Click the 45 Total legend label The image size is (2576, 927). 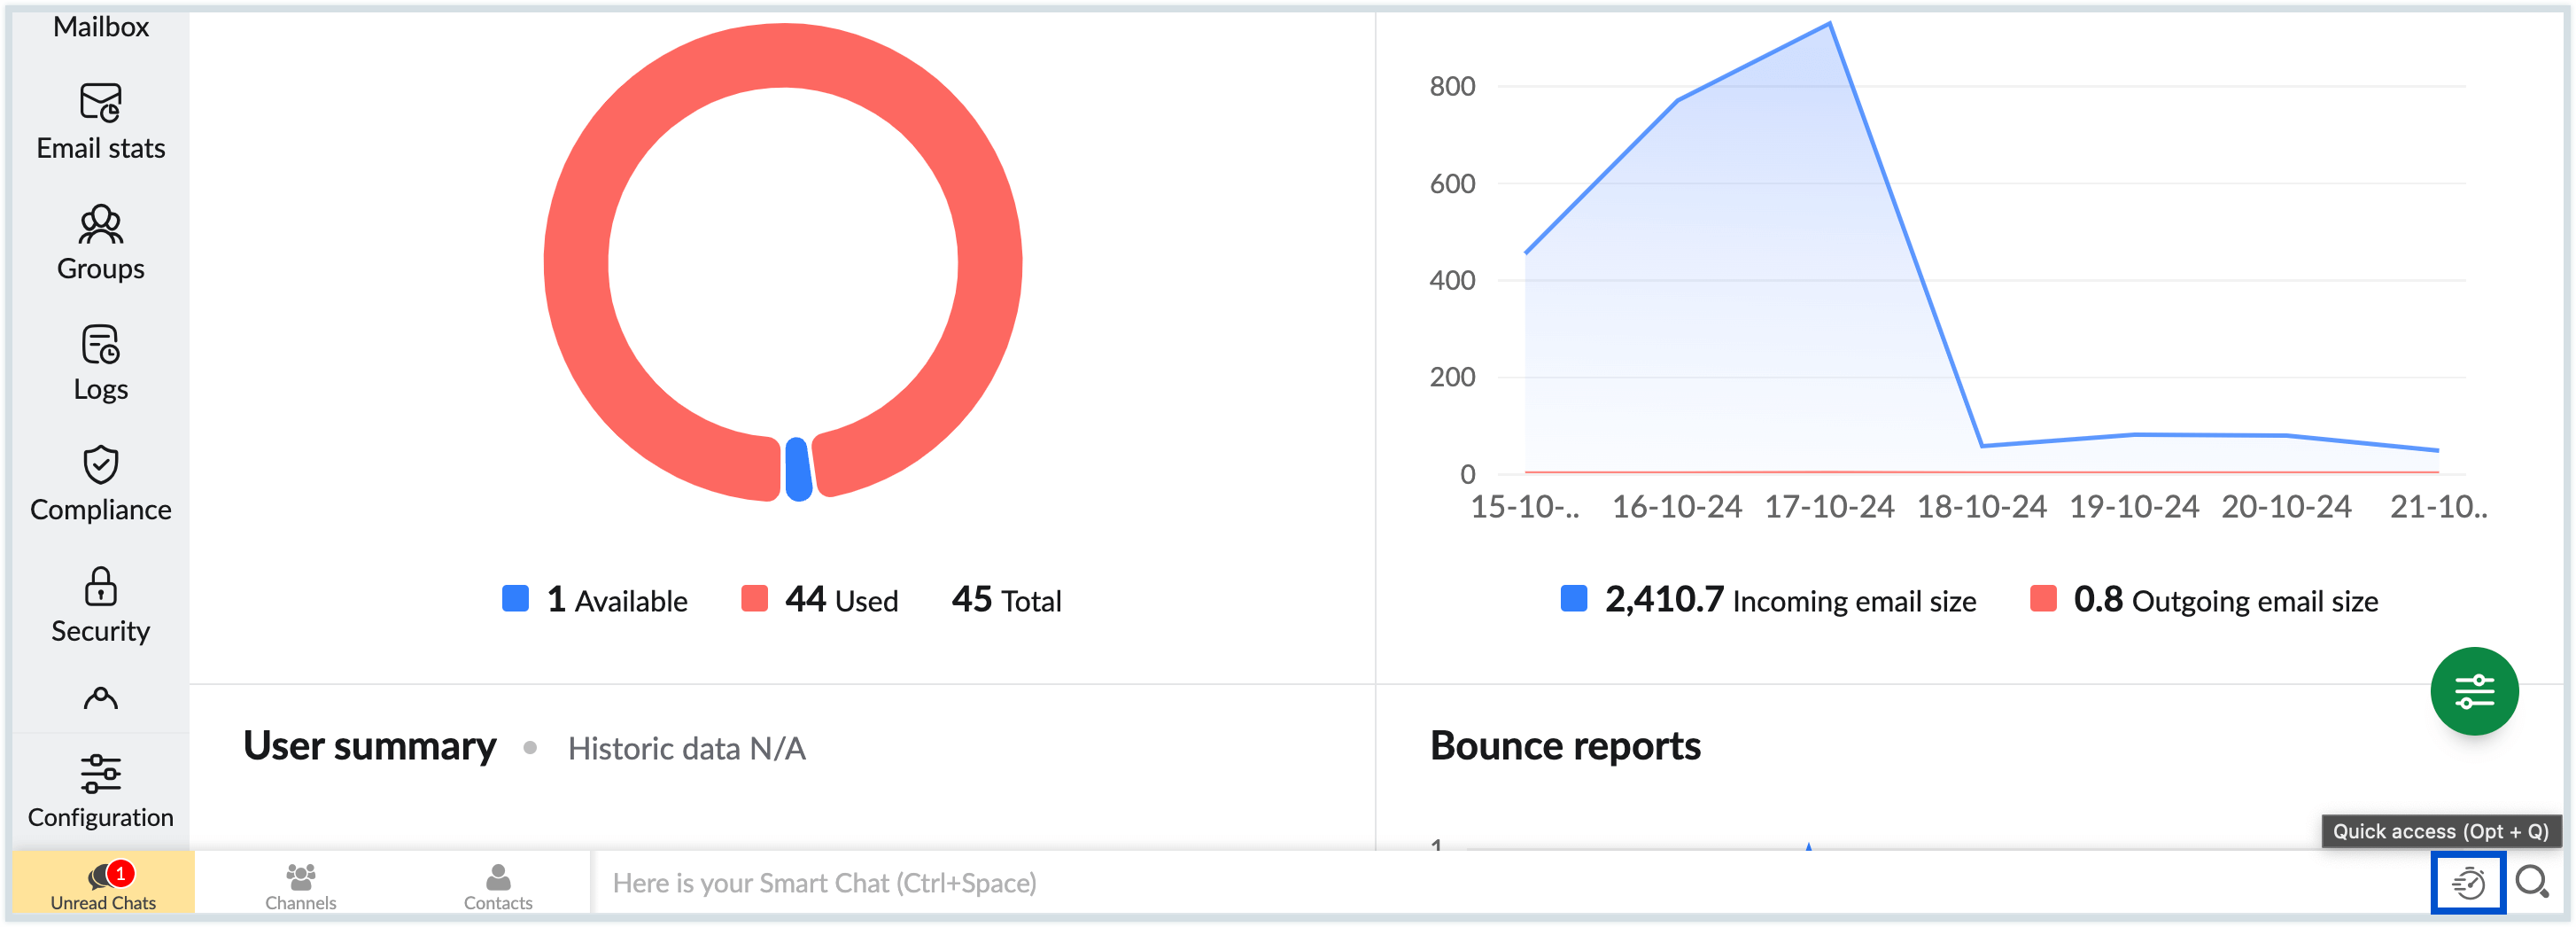pyautogui.click(x=1006, y=600)
